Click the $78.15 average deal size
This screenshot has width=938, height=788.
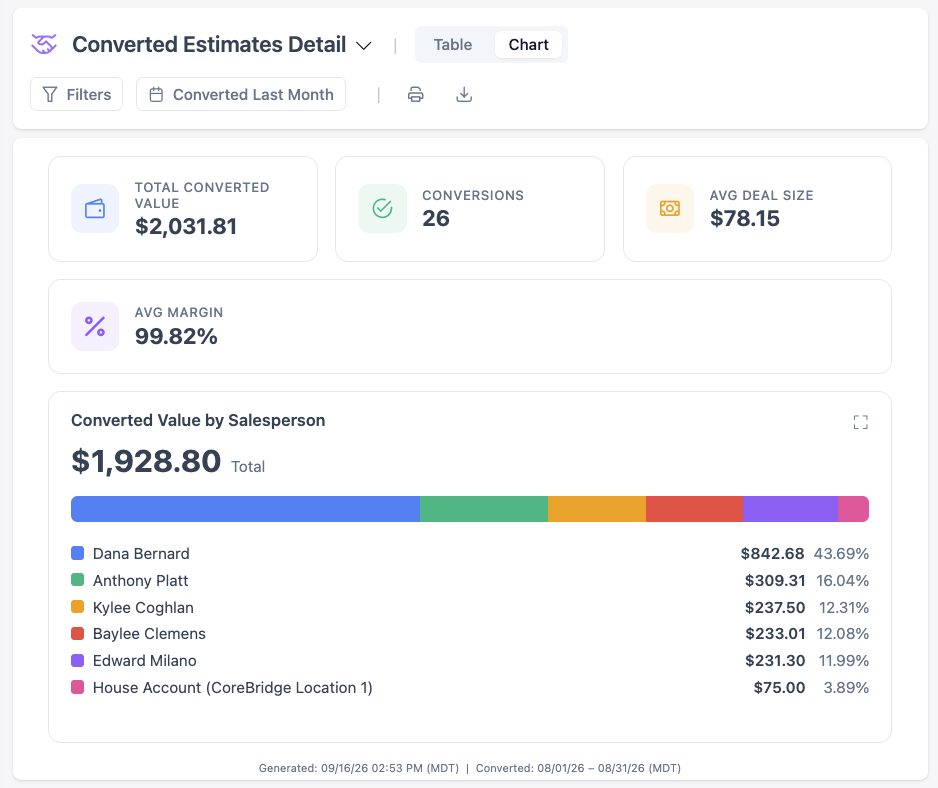745,218
